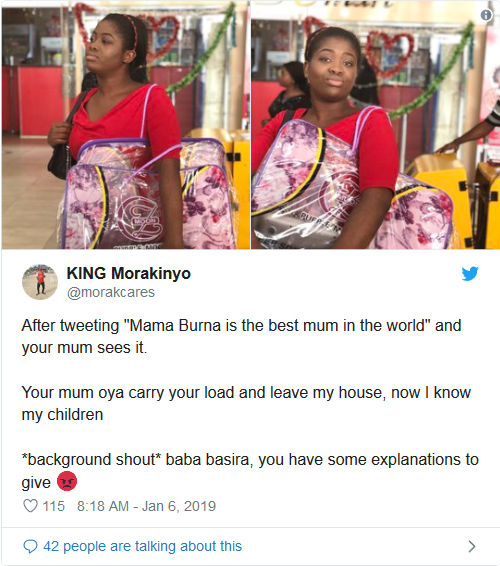This screenshot has width=500, height=566.
Task: Open the Twitter bird logo
Action: coord(470,274)
